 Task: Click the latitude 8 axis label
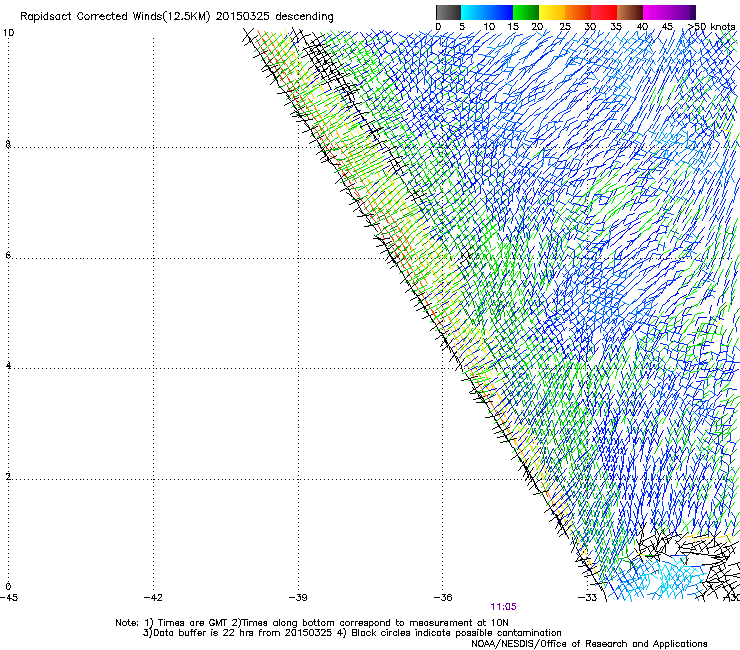pos(8,144)
